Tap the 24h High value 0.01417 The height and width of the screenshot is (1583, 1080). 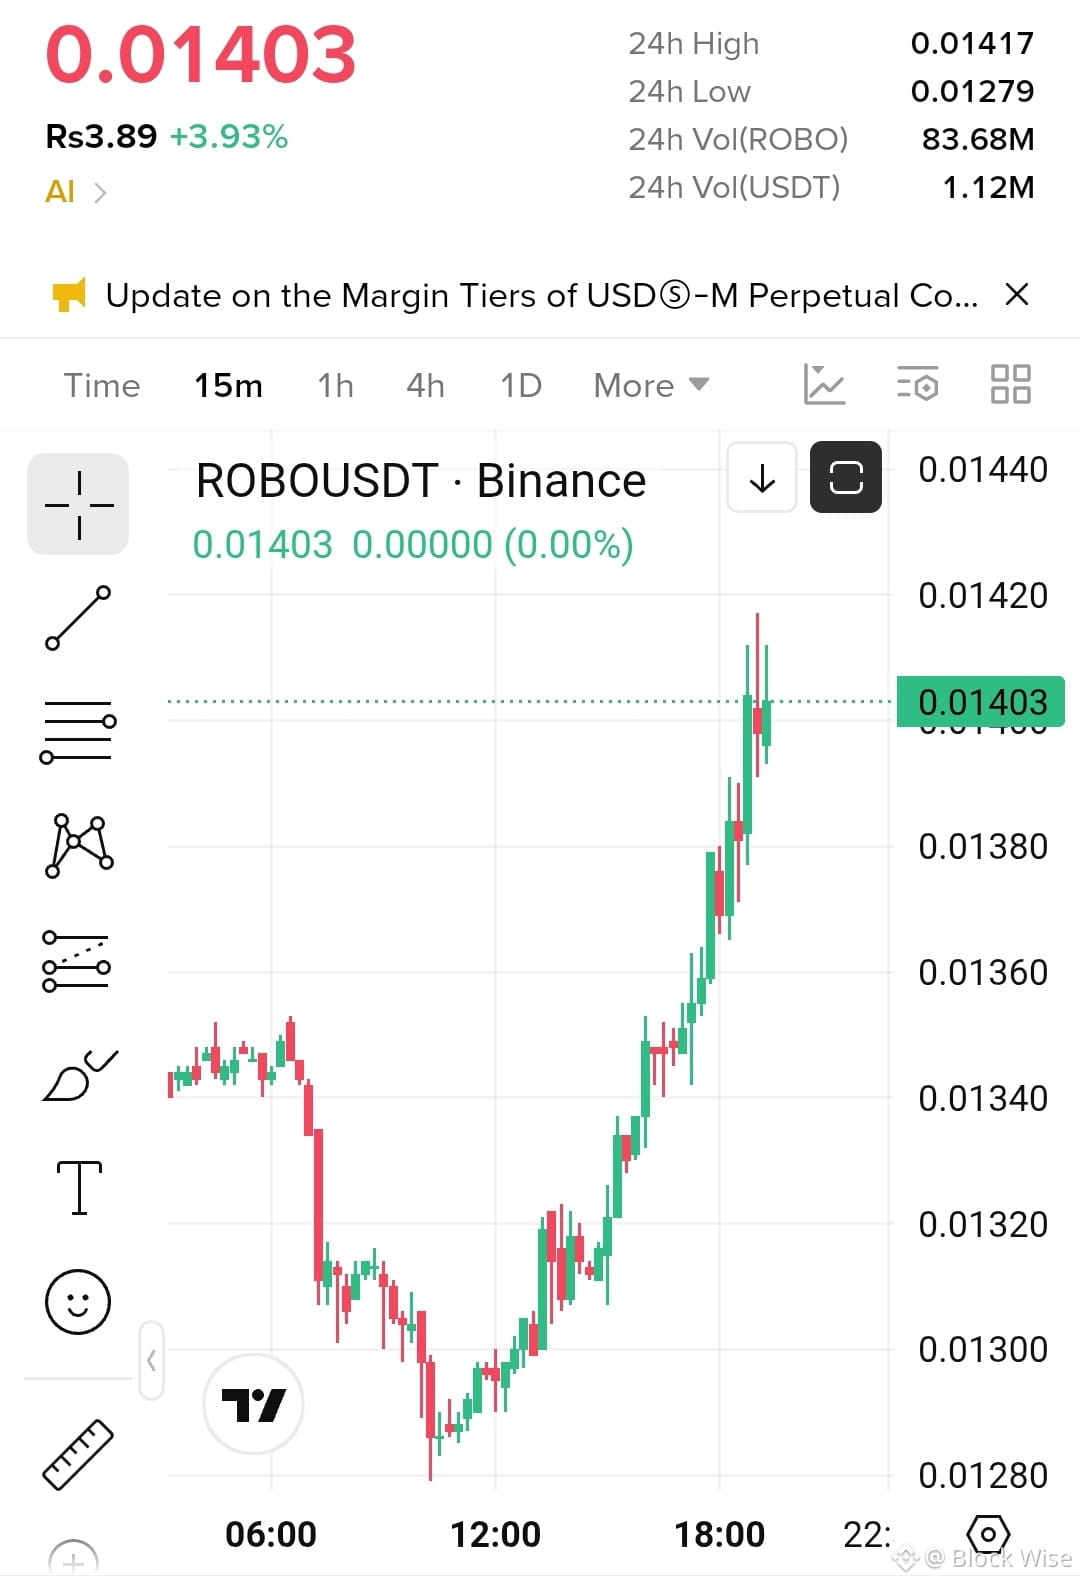pos(972,43)
